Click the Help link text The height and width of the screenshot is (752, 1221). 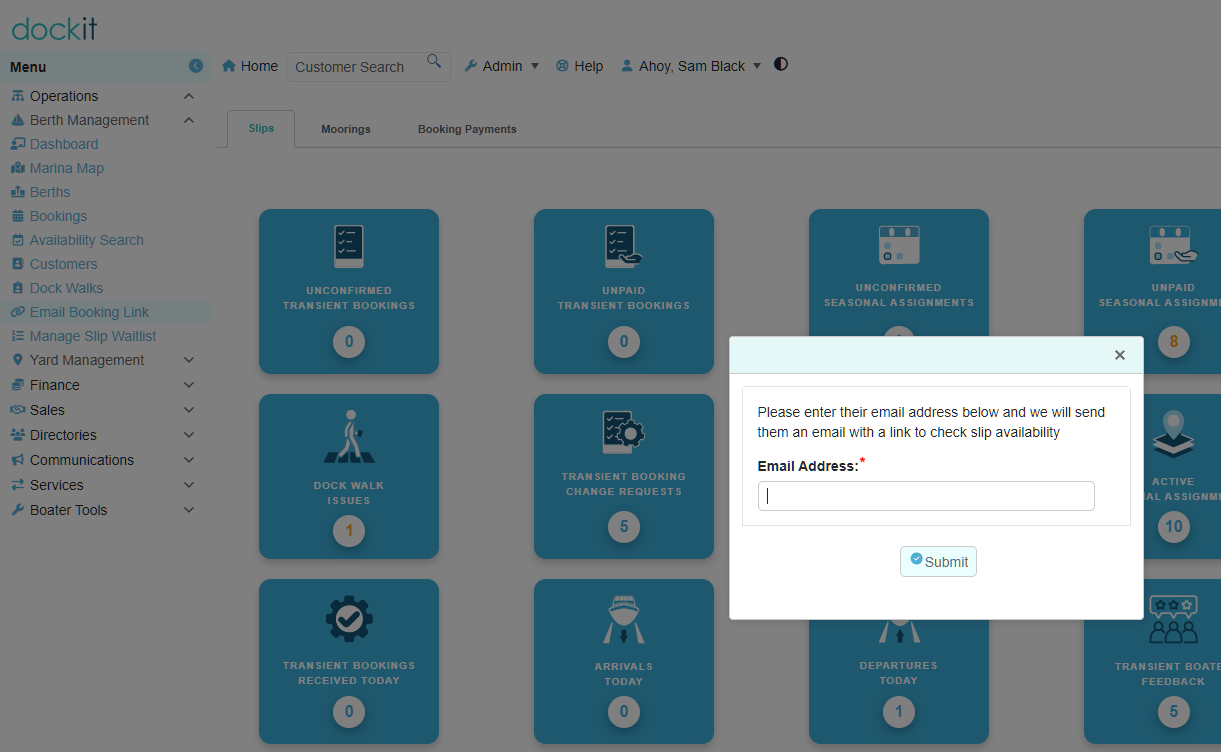[x=589, y=66]
